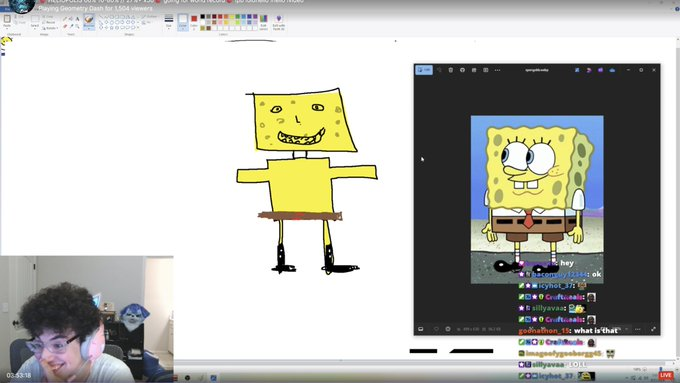
Task: Open Edit colors dialog in Paint
Action: click(x=263, y=22)
